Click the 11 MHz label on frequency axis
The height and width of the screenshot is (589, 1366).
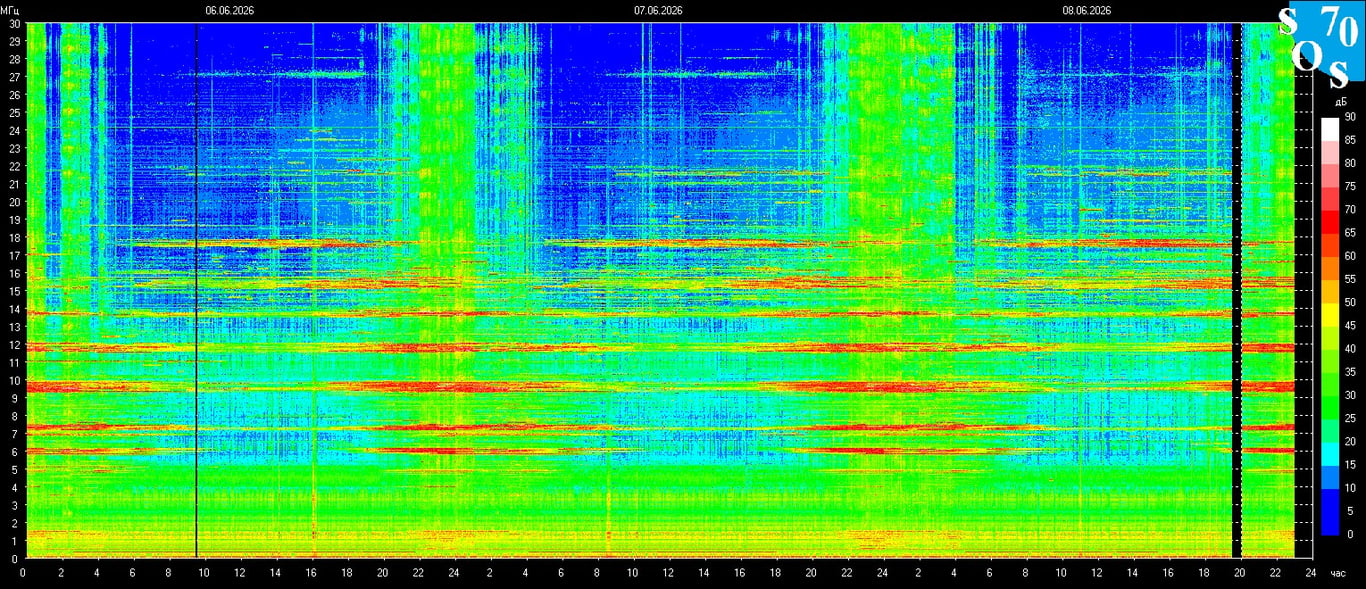tap(14, 363)
